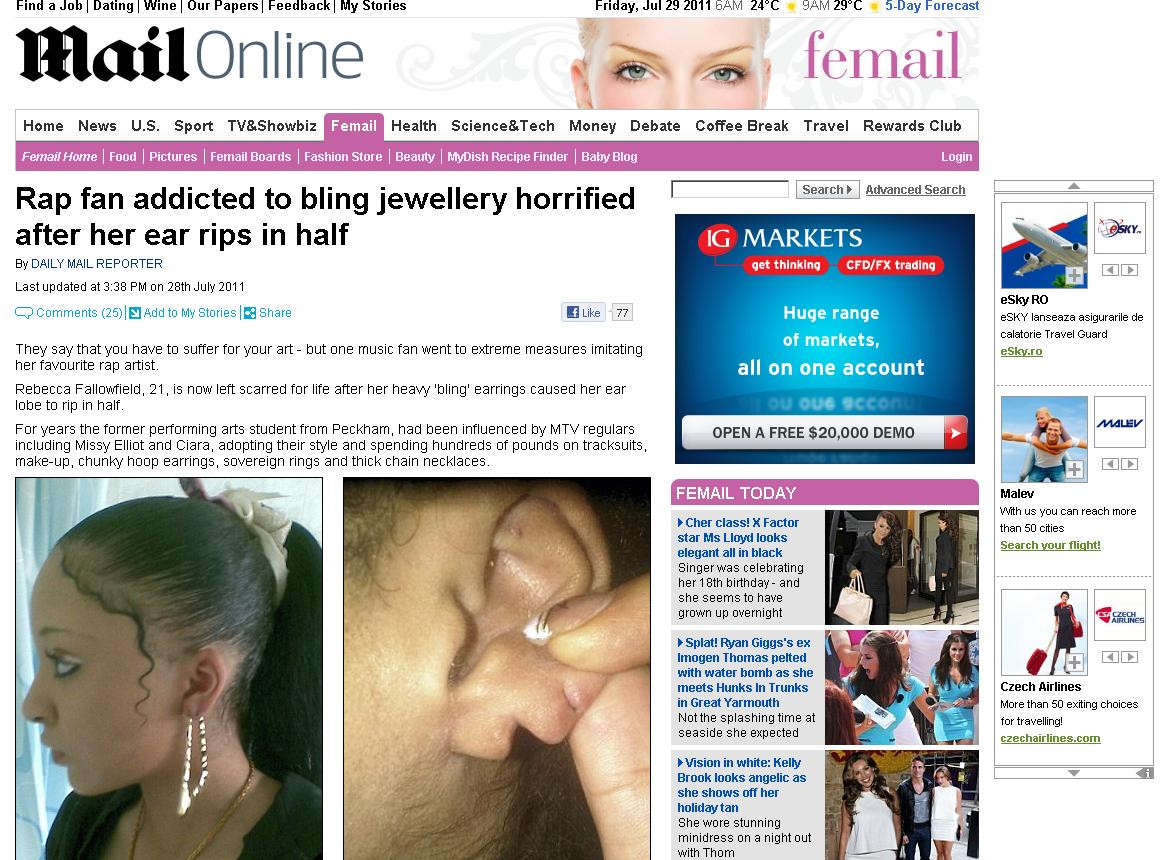This screenshot has width=1172, height=860.
Task: Expand the eSky RO ad plus icon
Action: (x=1074, y=276)
